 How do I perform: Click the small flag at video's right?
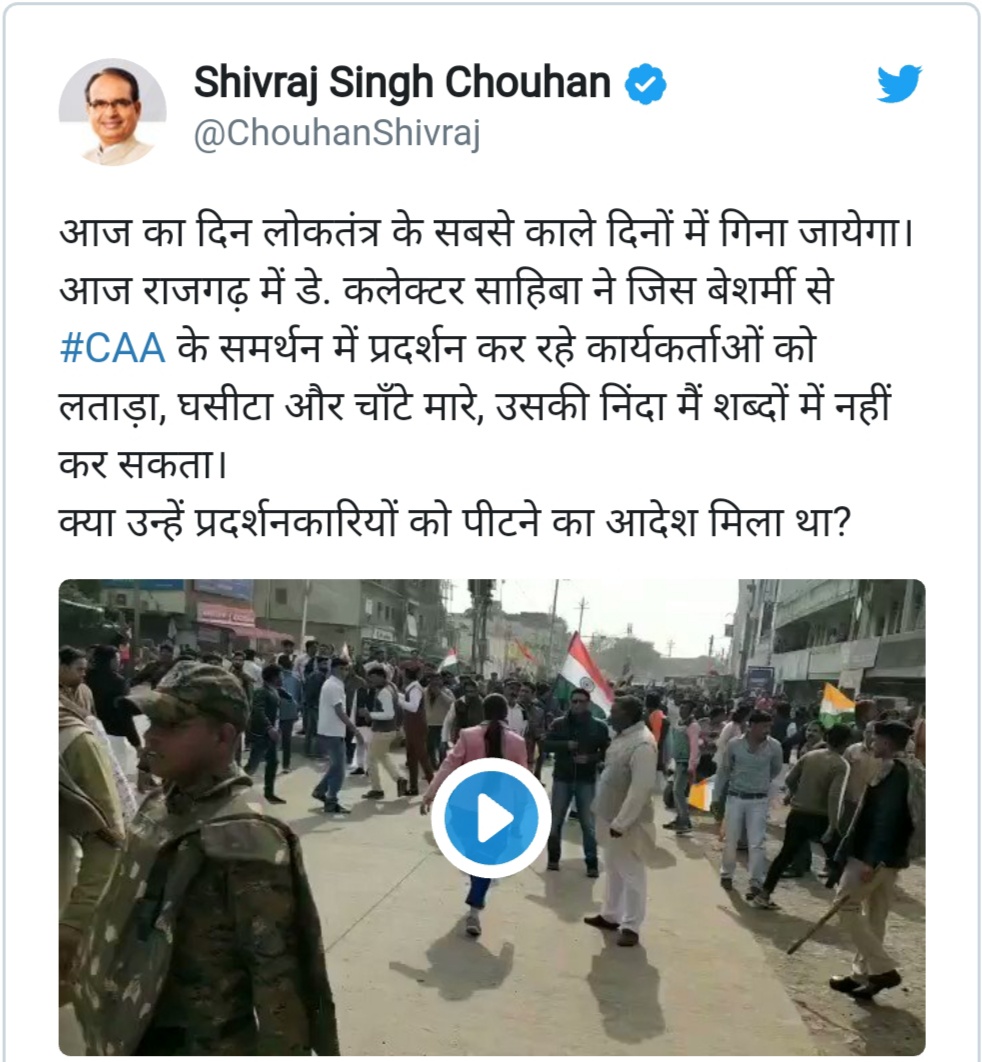coord(836,704)
